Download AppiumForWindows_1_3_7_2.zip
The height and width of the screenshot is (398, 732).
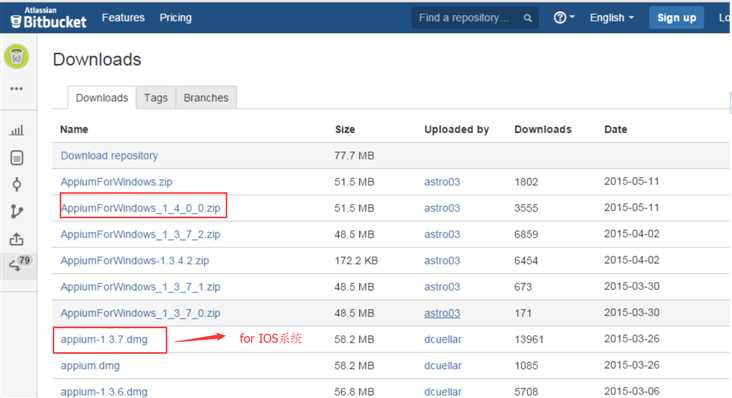(141, 234)
